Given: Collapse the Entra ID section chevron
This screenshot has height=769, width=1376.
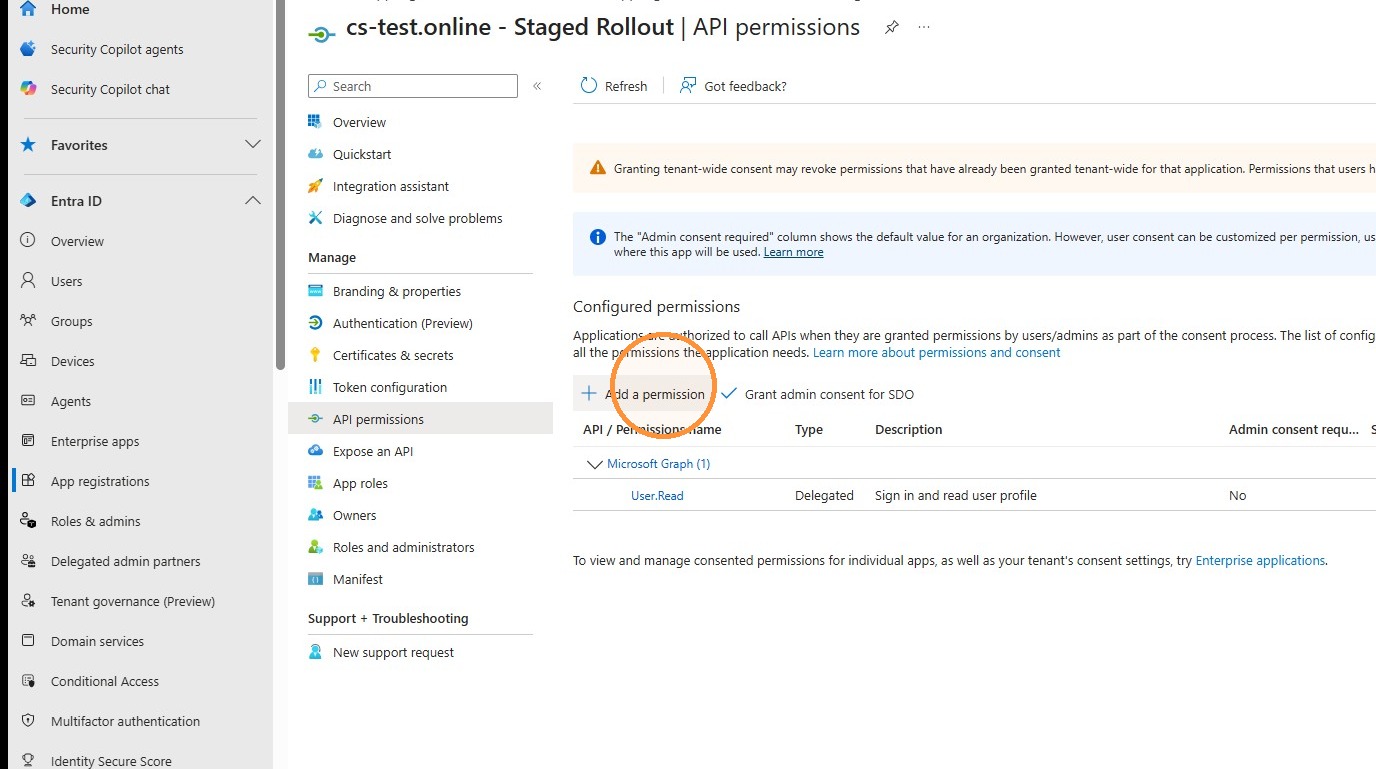Looking at the screenshot, I should [x=253, y=201].
